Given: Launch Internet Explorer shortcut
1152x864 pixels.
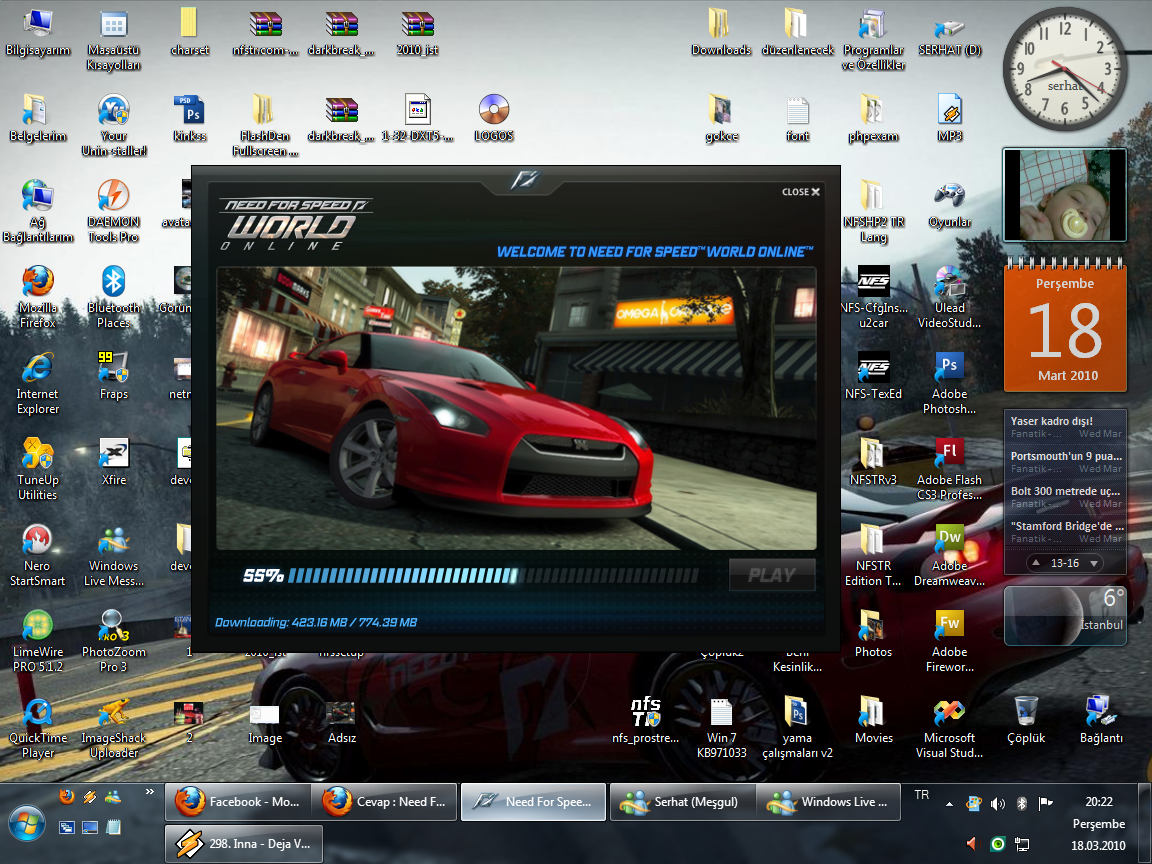Looking at the screenshot, I should pos(37,384).
